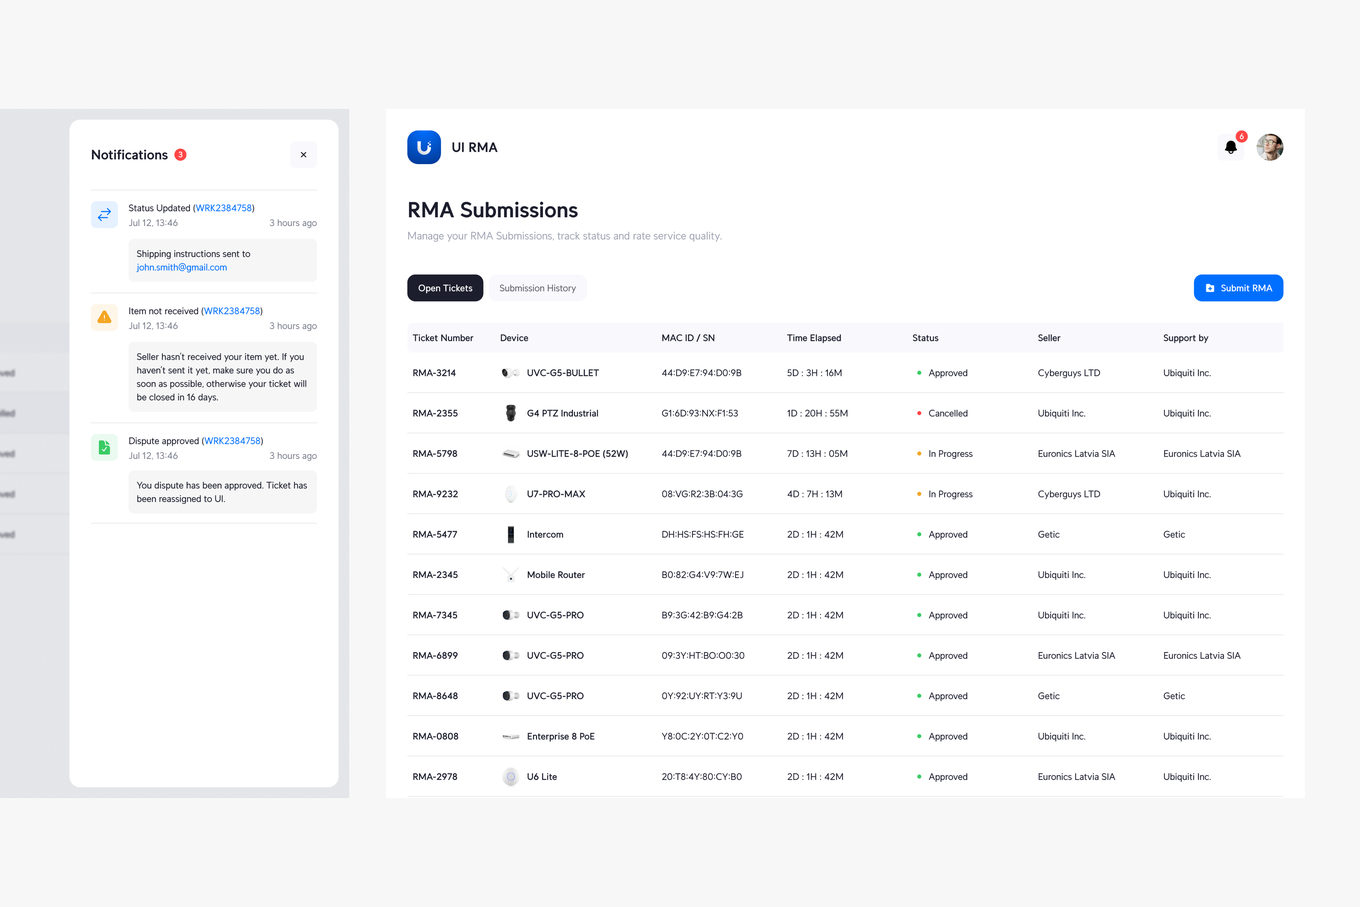Click UVC-G5-PRO icon in RMA-8648 row
Screen dimensions: 1360x907
pos(510,696)
